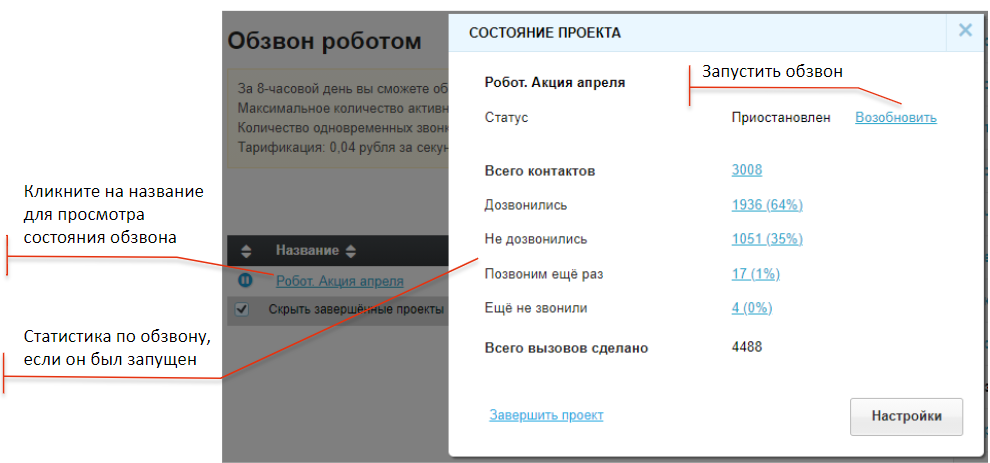
Task: Click the Статус label
Action: [506, 117]
